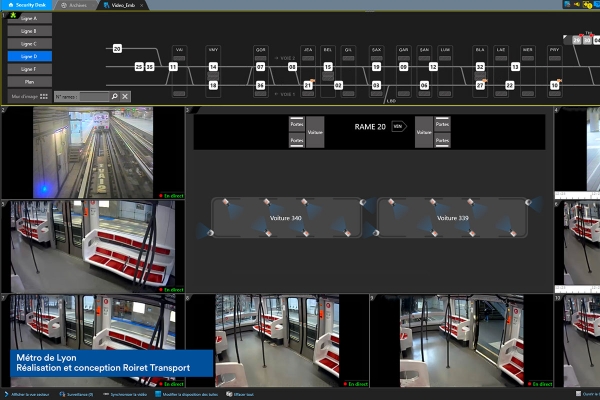Select train marker 19 at SAX station

pos(376,67)
